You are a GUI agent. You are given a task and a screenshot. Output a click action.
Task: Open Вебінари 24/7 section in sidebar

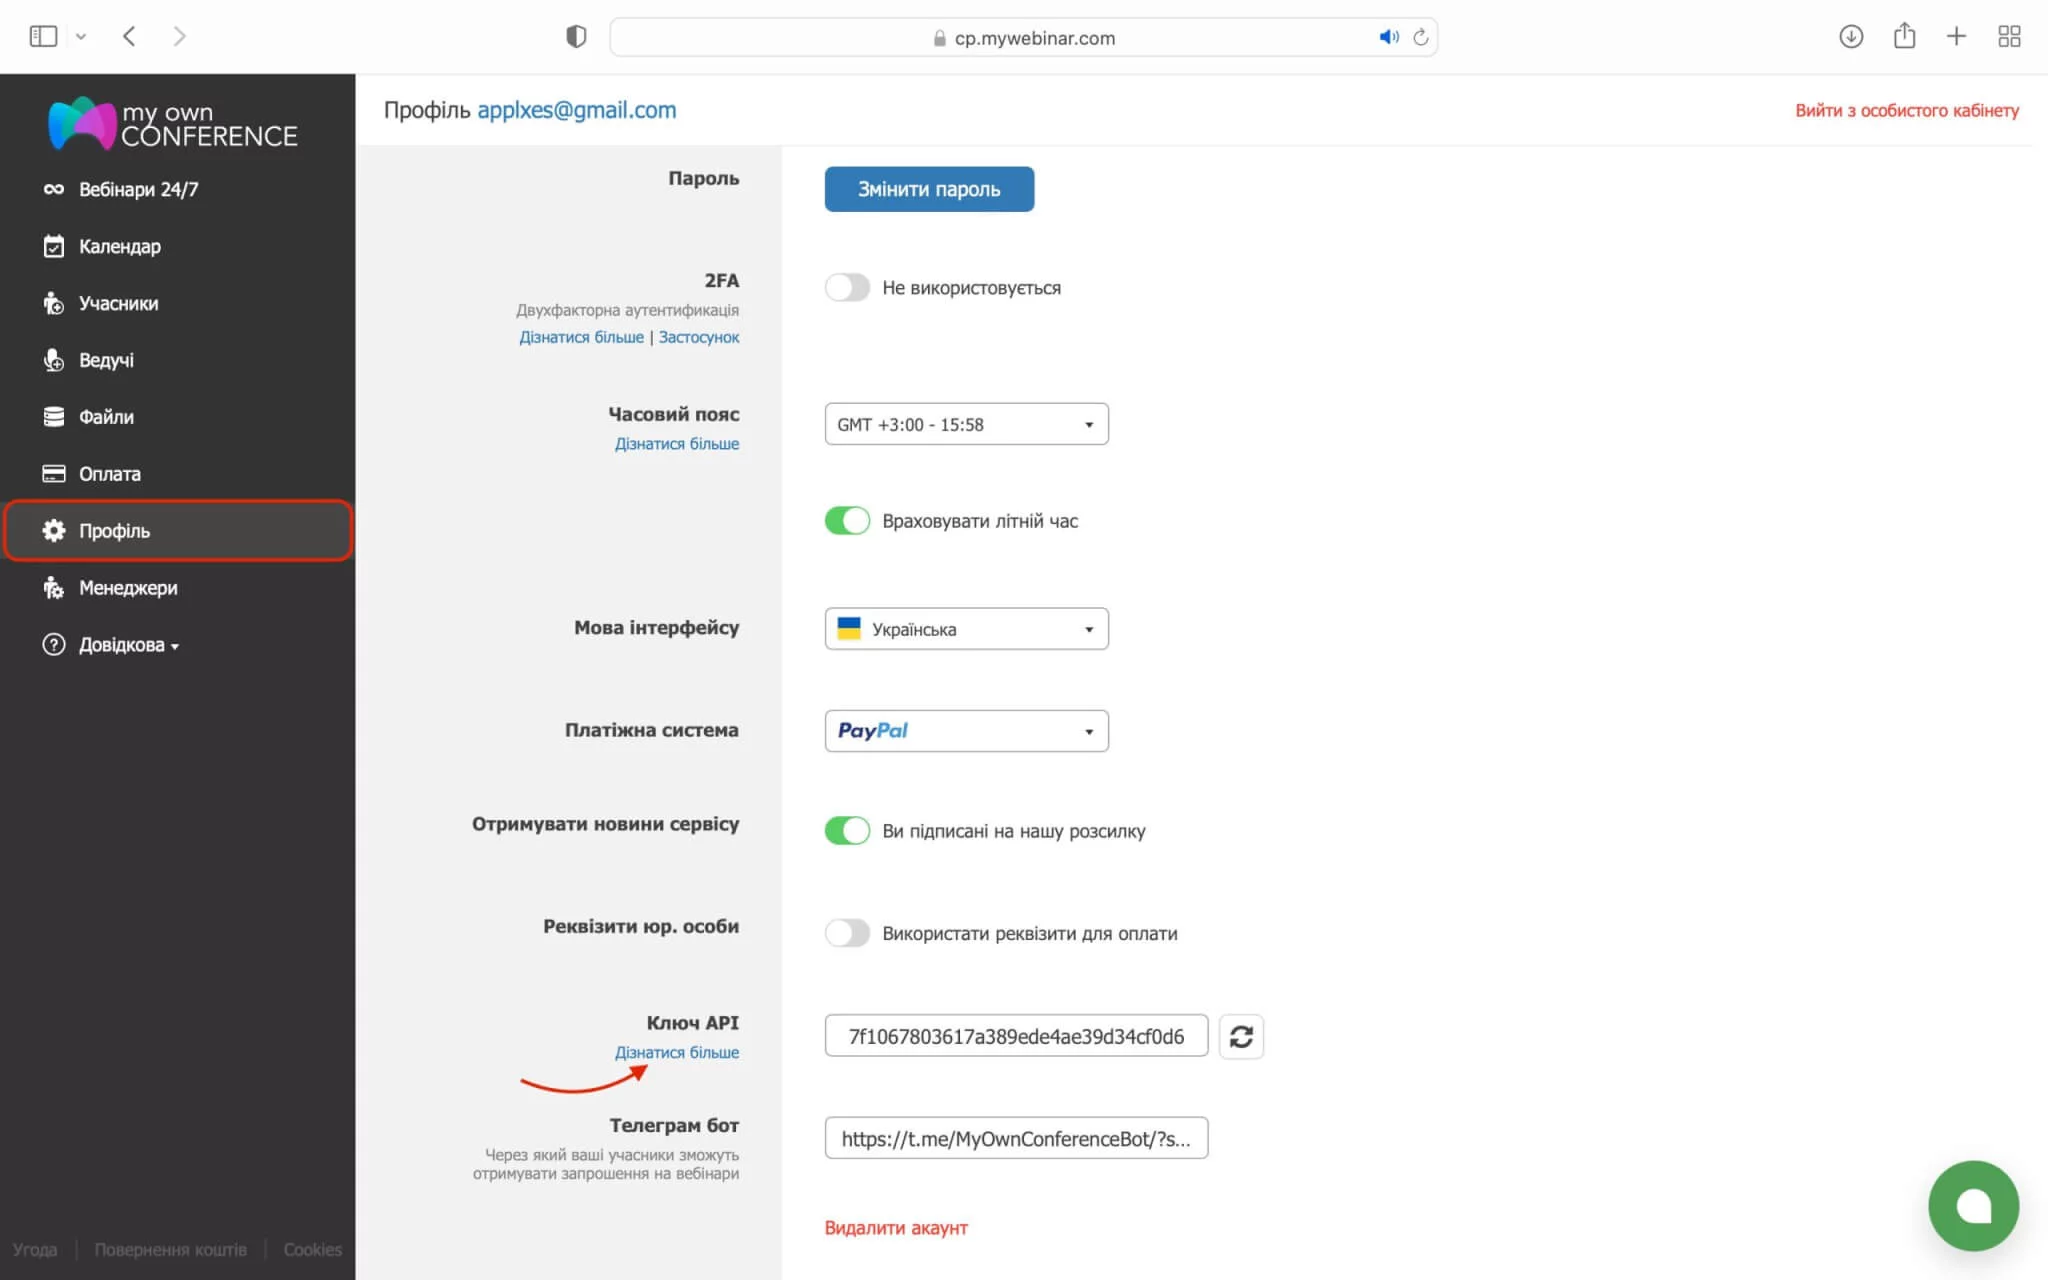click(138, 188)
